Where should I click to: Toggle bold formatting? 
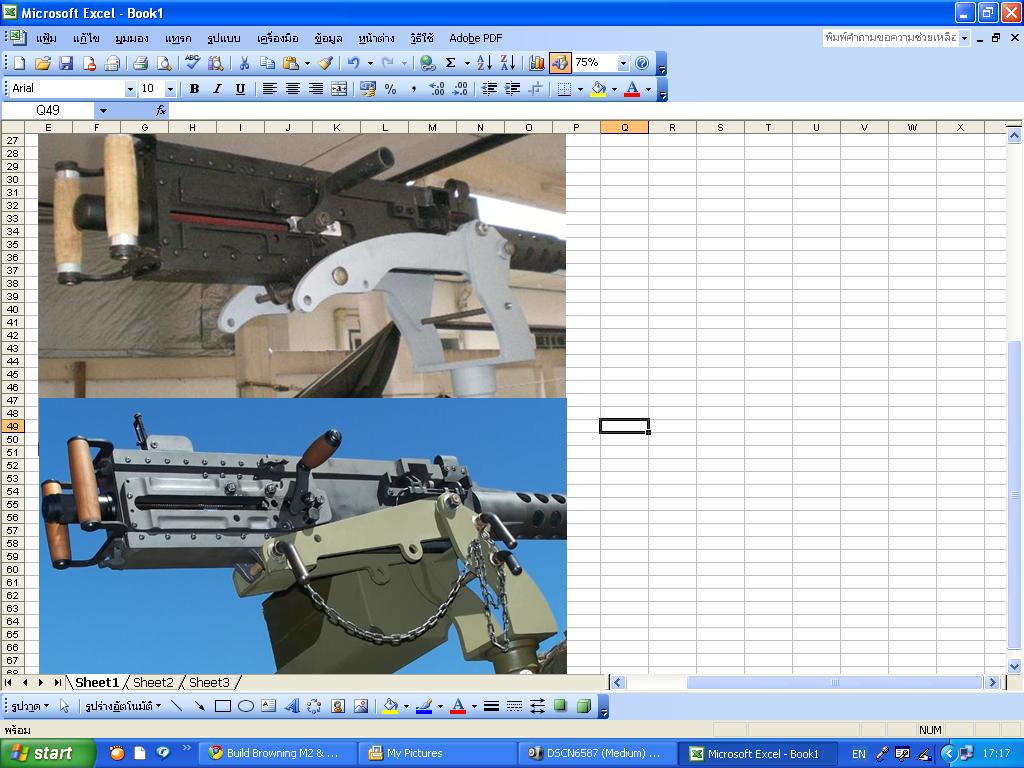(194, 89)
